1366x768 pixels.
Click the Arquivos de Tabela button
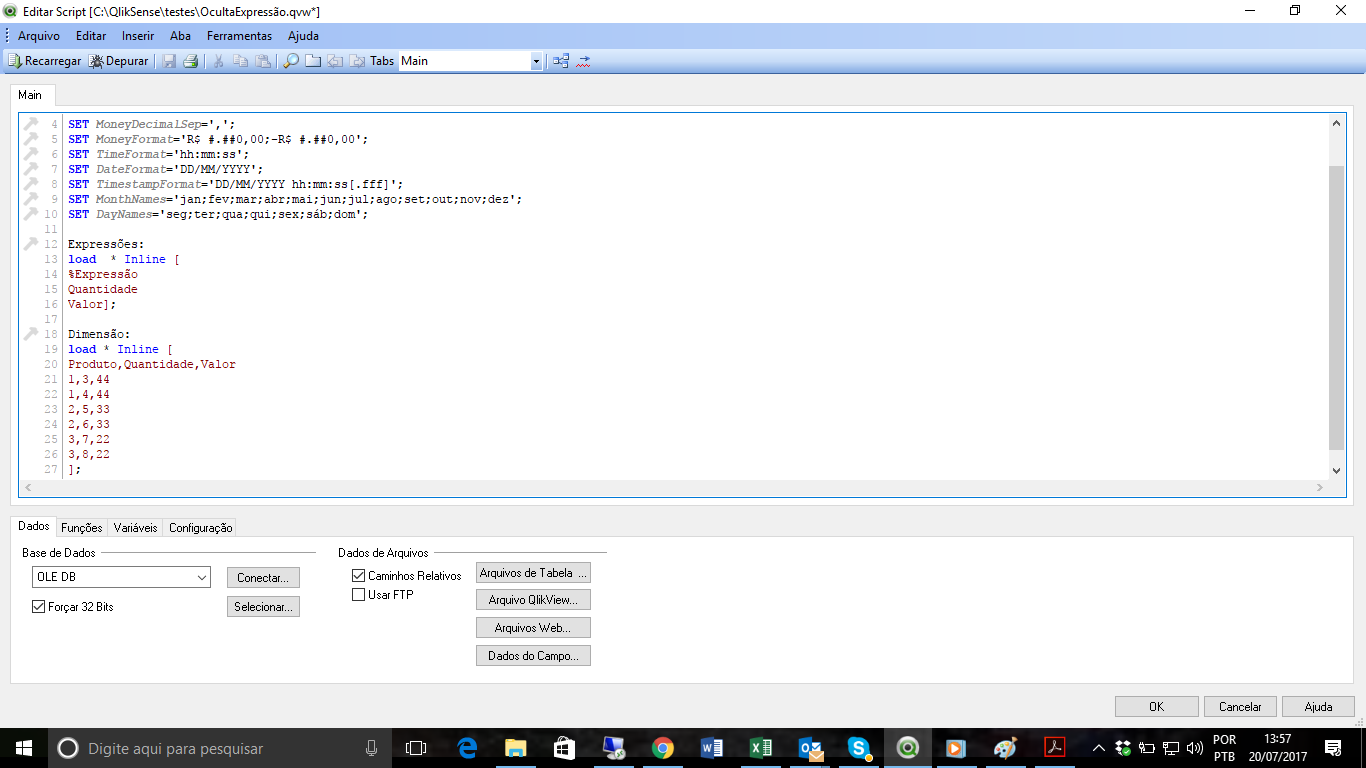533,573
